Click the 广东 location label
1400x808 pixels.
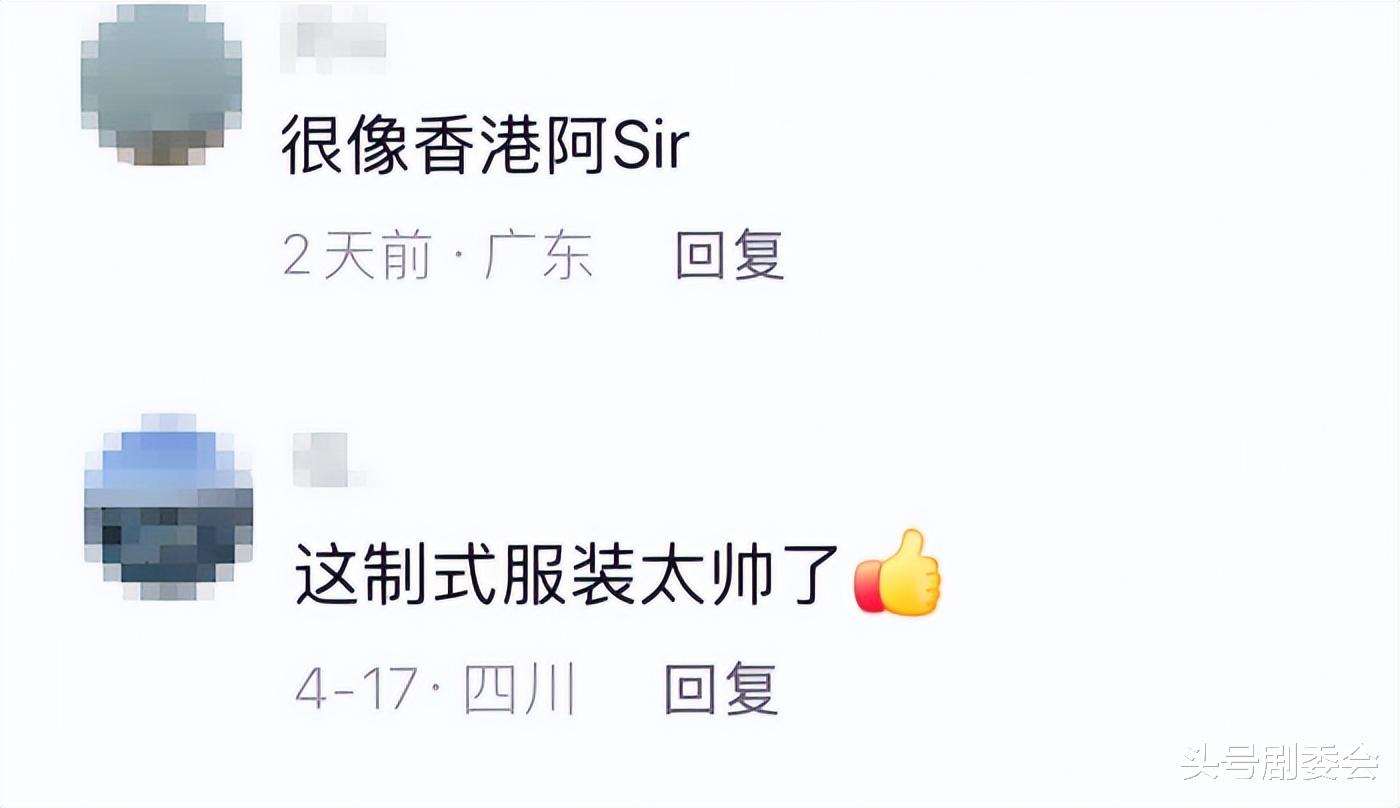(538, 256)
